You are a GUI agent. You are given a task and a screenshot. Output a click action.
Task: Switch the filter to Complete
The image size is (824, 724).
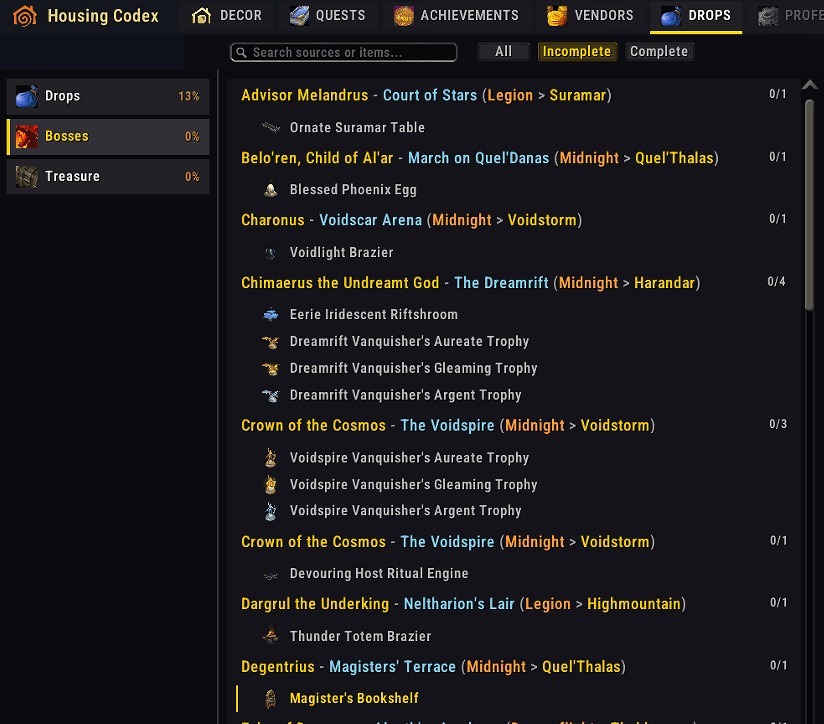point(659,51)
